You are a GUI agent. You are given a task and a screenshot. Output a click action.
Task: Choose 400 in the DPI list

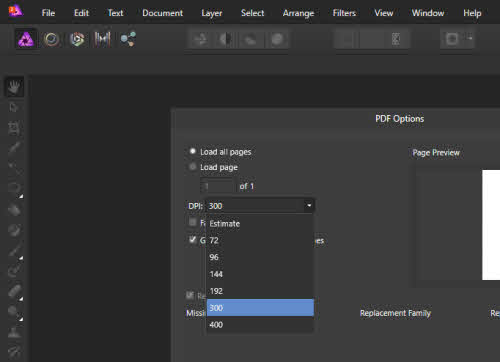(x=260, y=324)
